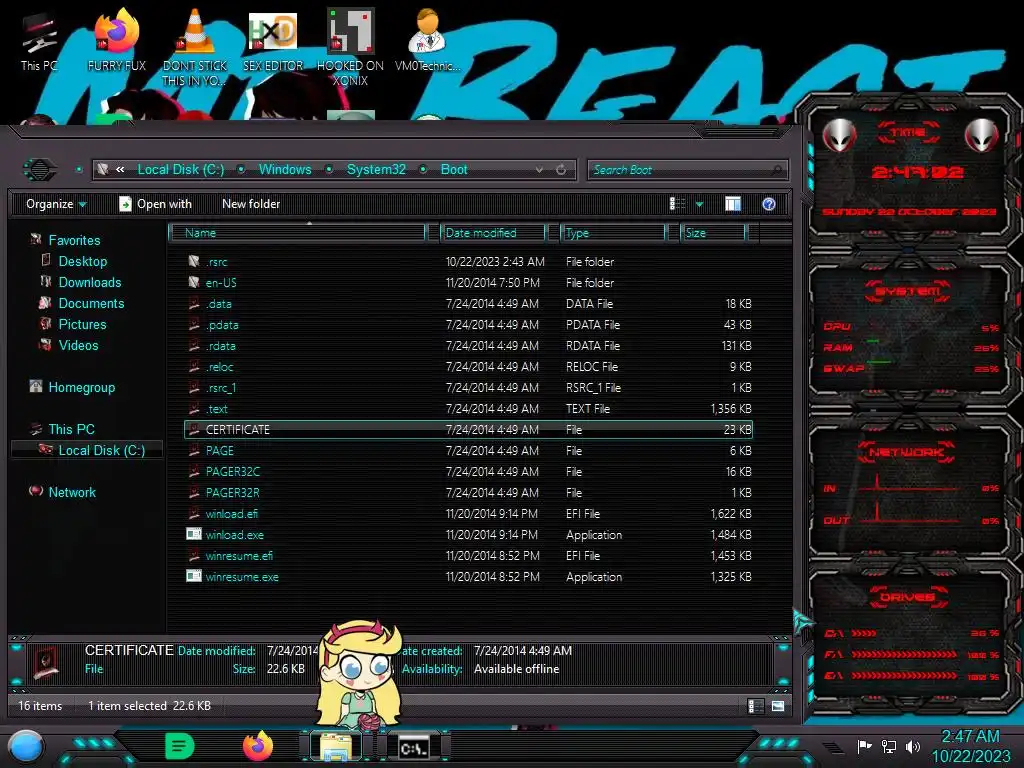1024x768 pixels.
Task: Select the .data file
Action: (x=219, y=304)
